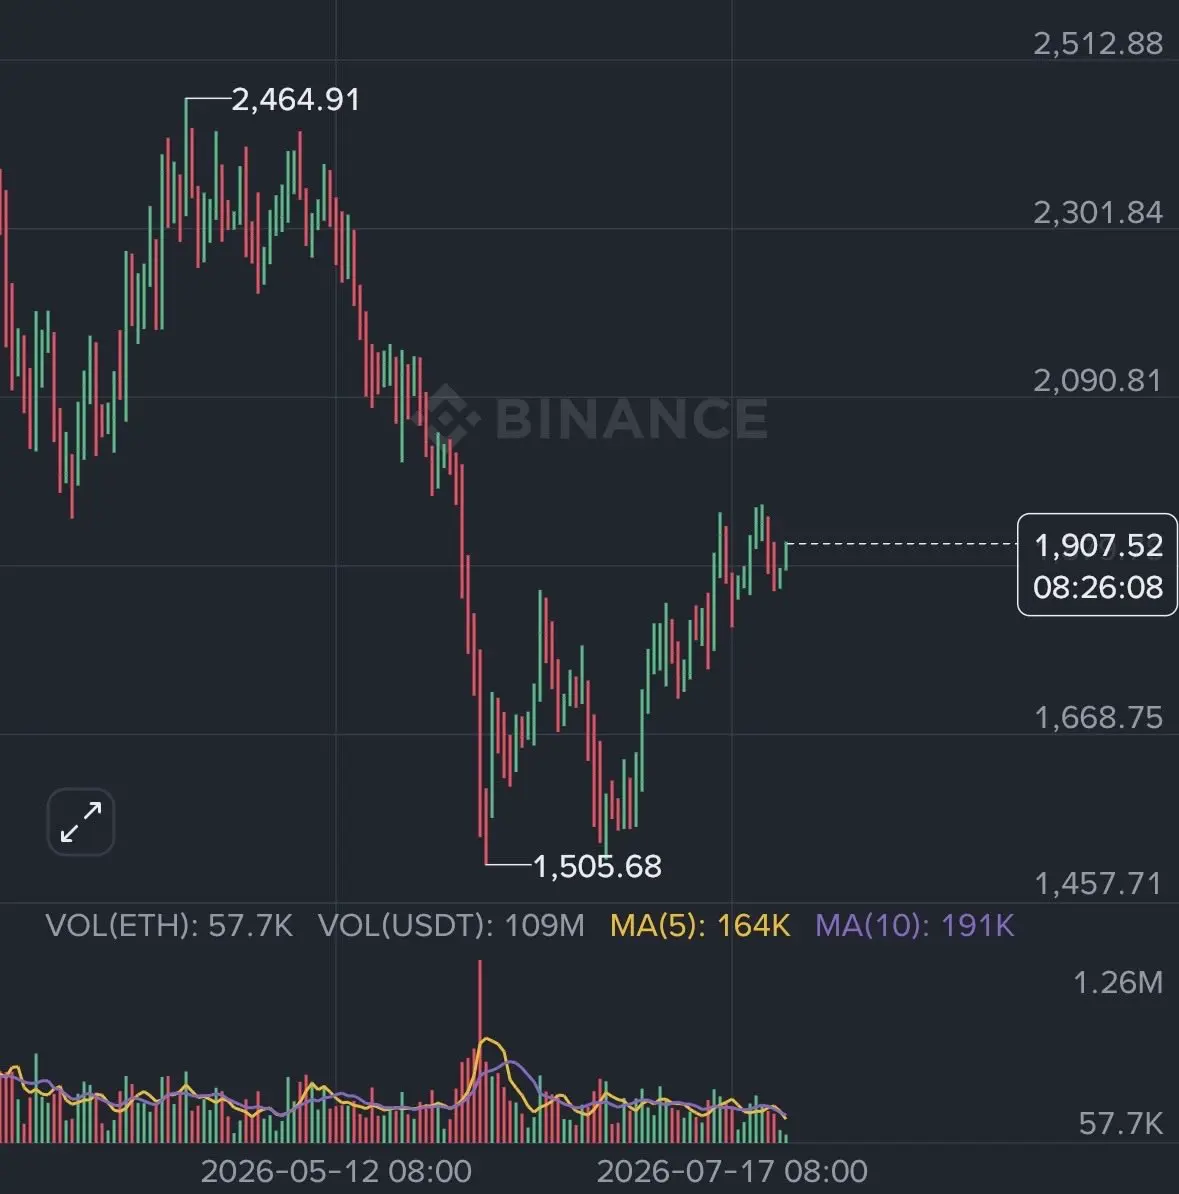The width and height of the screenshot is (1179, 1194).
Task: Open fullscreen chart with expand arrows icon
Action: pos(81,822)
